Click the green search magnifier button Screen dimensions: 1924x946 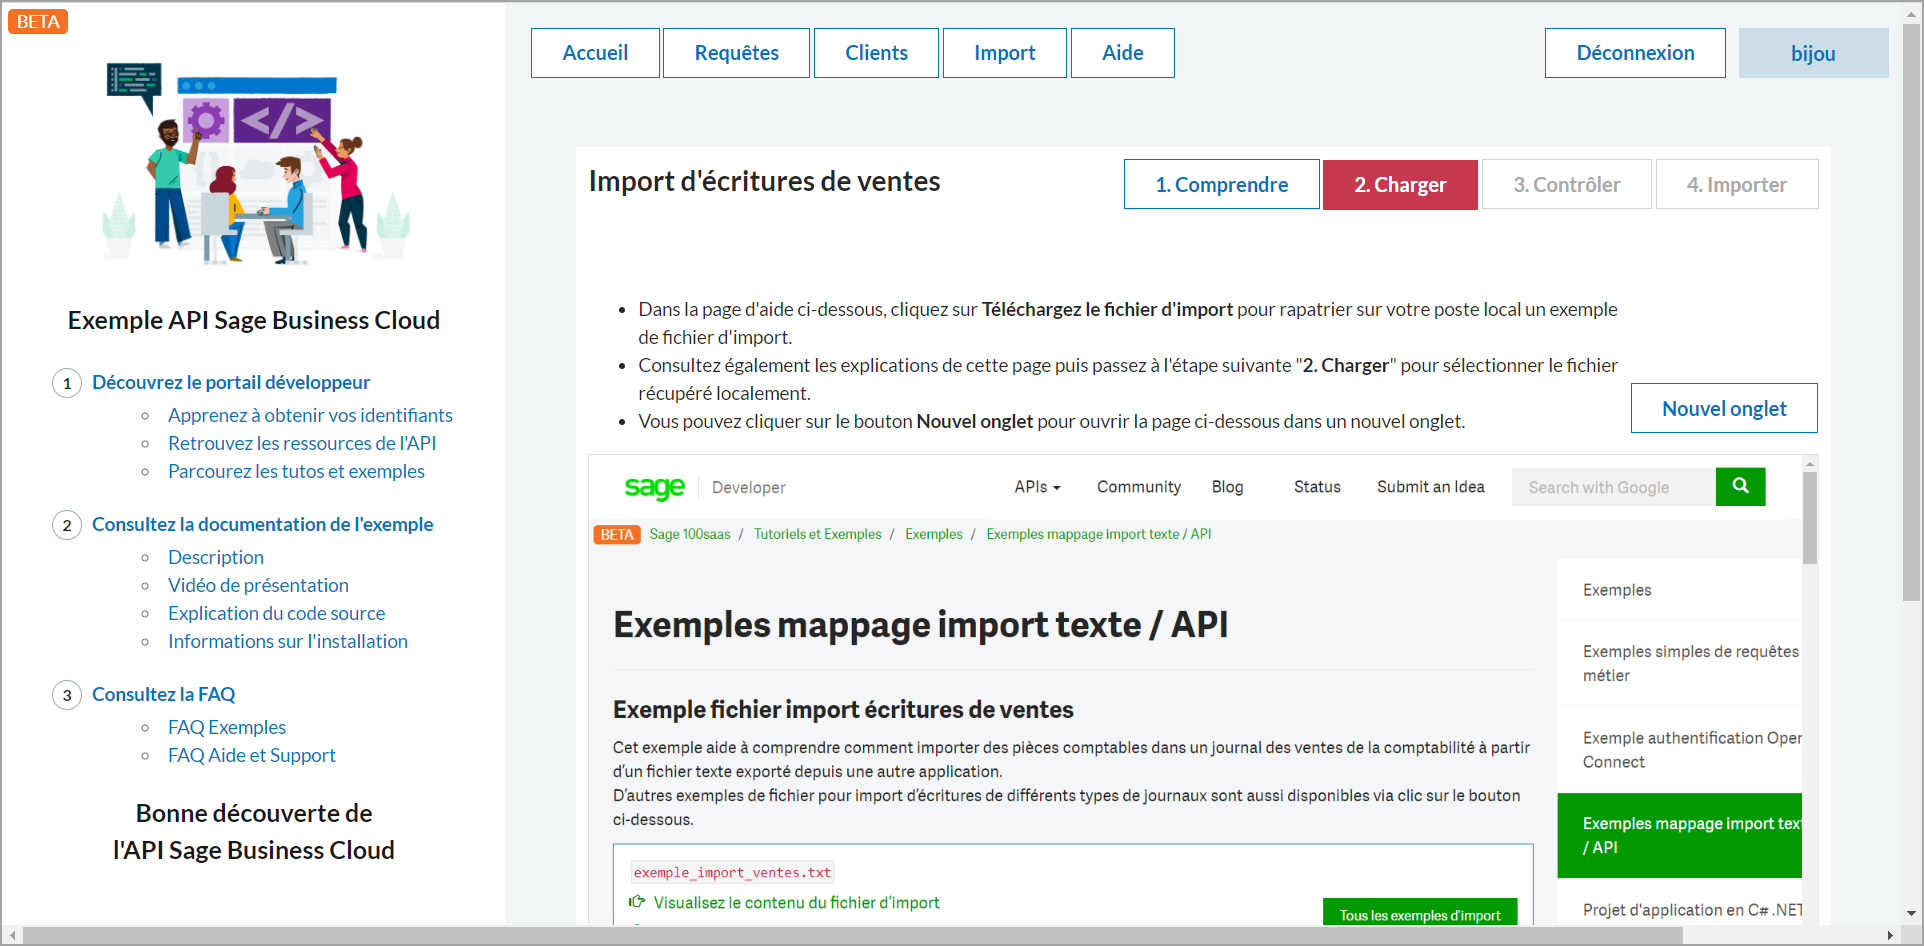pos(1740,486)
